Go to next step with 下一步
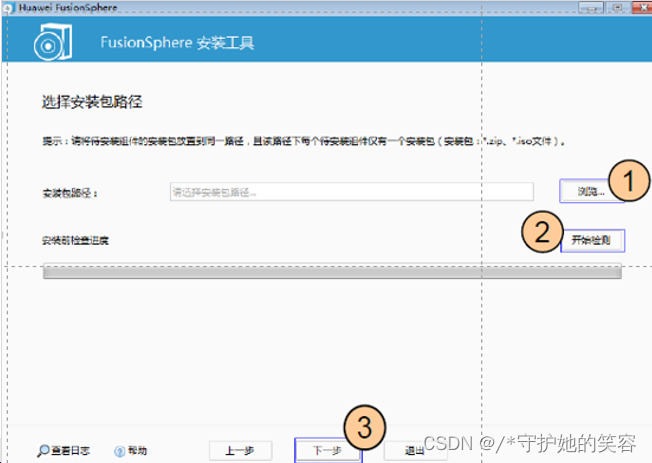This screenshot has height=463, width=652. pos(328,450)
